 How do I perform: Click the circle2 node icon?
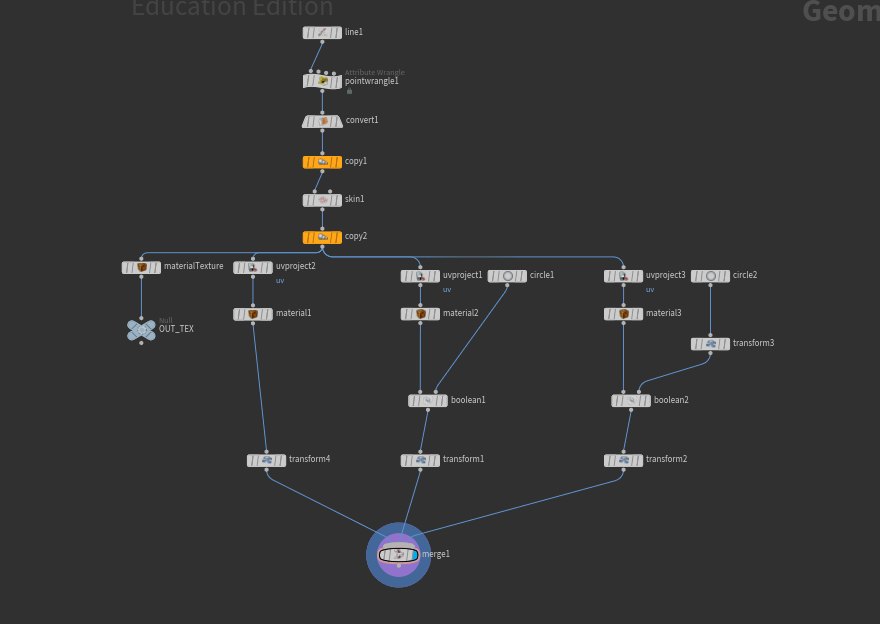[710, 276]
